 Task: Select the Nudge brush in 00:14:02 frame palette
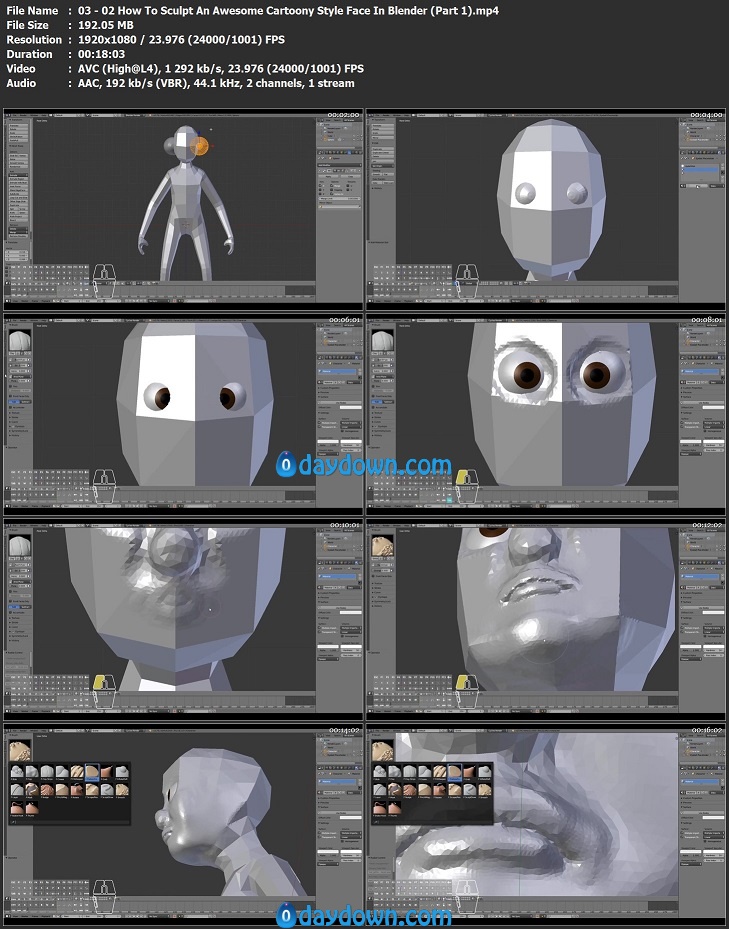47,789
